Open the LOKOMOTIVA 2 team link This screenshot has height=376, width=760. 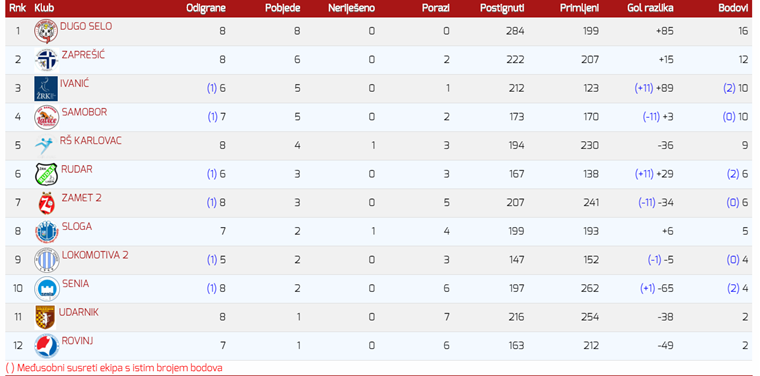tap(95, 255)
